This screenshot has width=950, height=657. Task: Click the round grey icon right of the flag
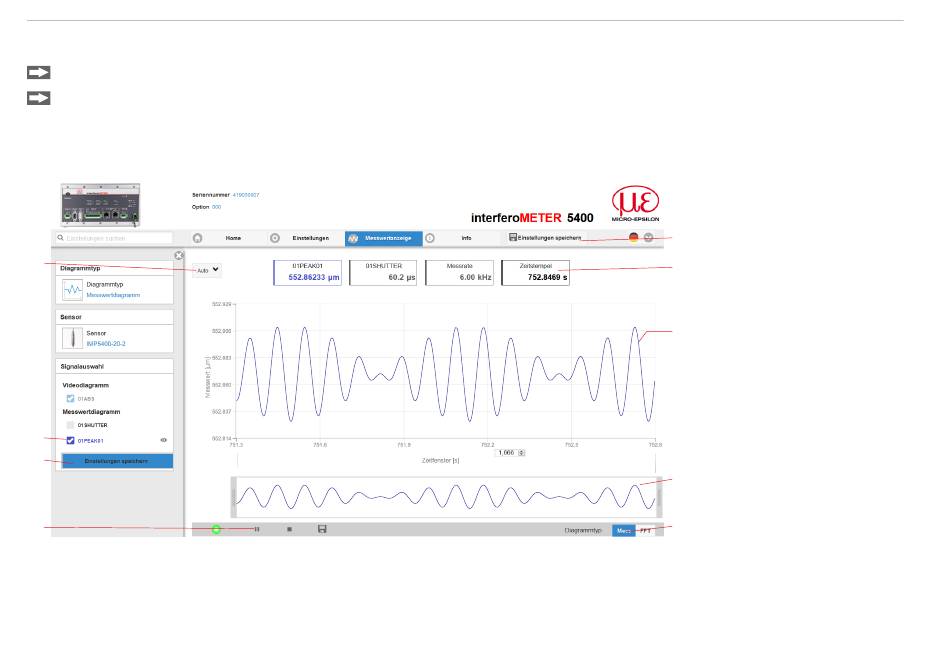(x=648, y=238)
